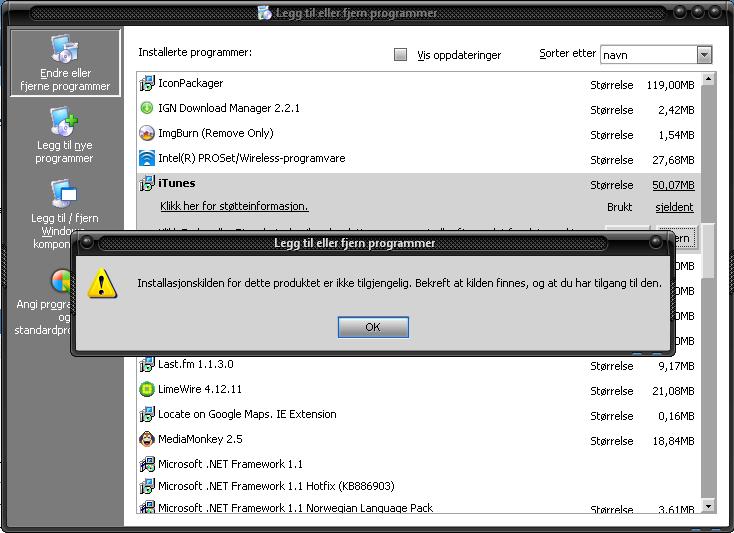Click scroll up arrow of program list
The height and width of the screenshot is (533, 734).
(708, 79)
